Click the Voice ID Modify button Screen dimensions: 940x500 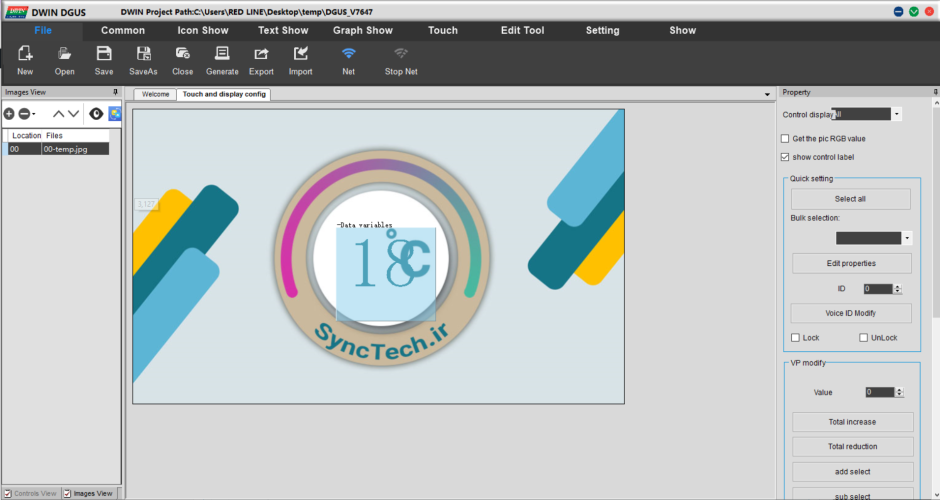851,313
